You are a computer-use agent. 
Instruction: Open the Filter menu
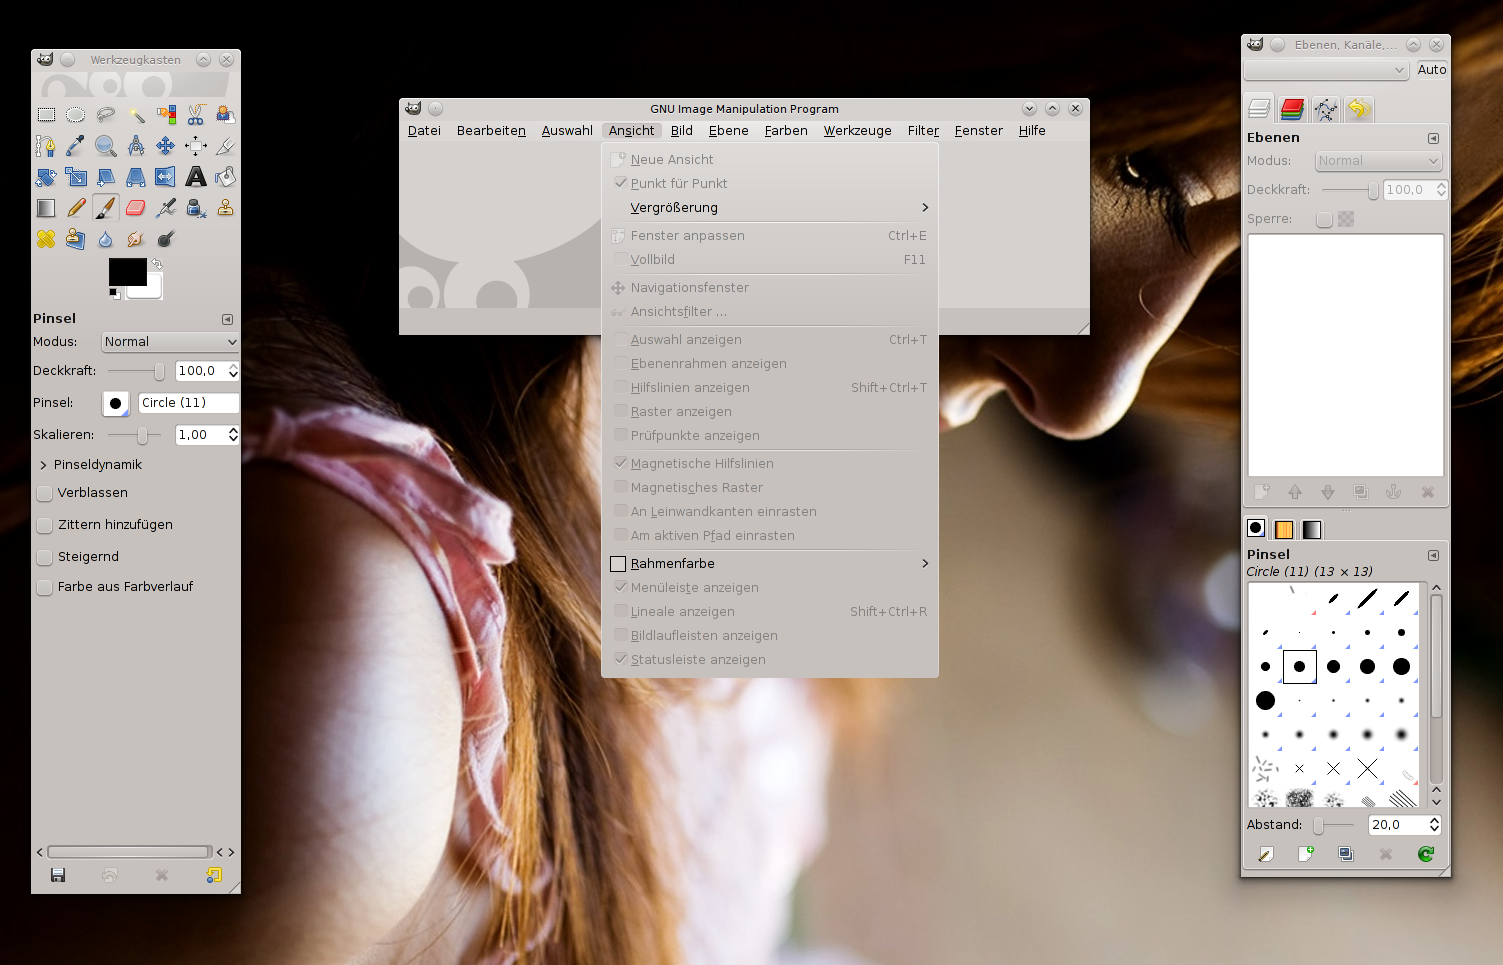pos(922,131)
